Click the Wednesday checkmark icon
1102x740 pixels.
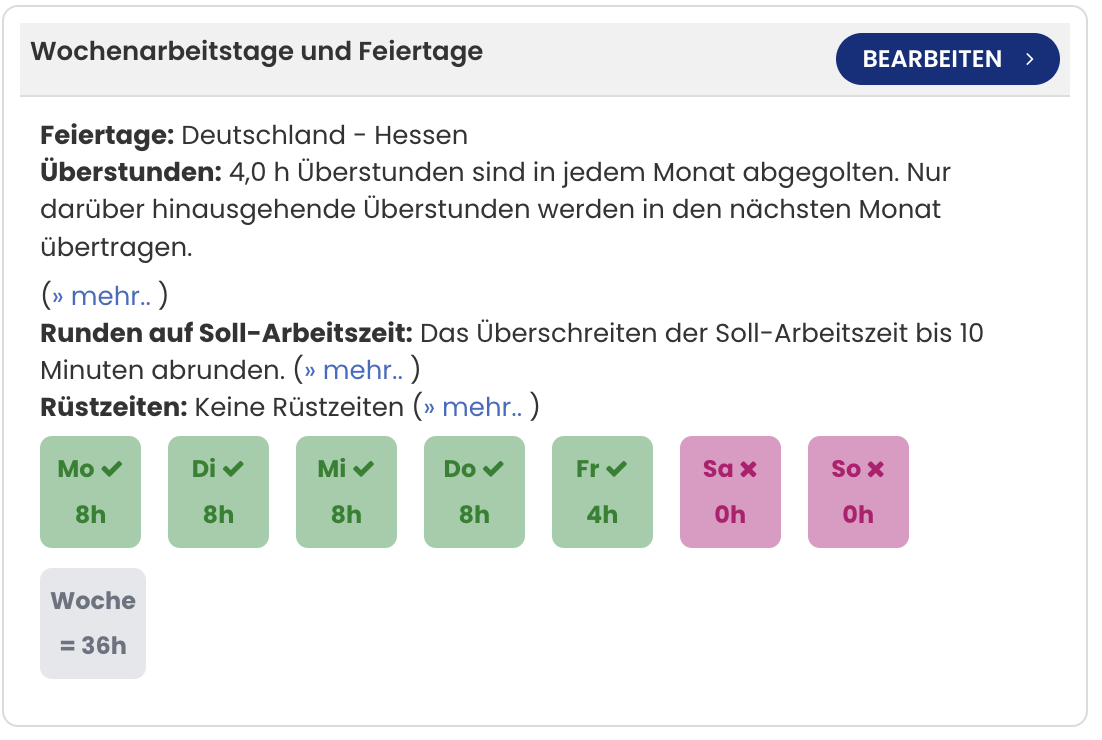[362, 469]
